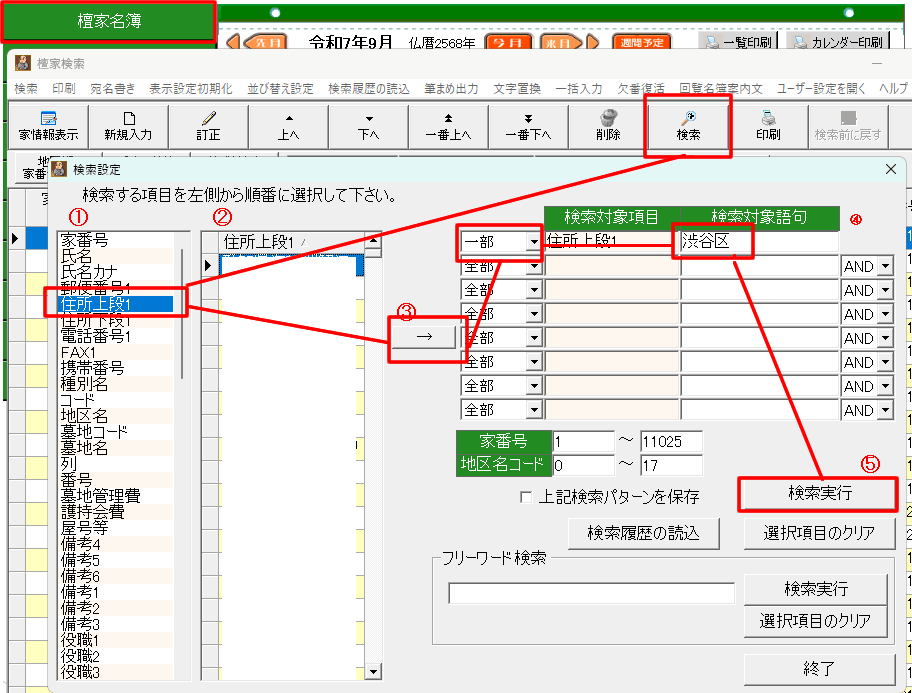Jump to the top with 一番上へ
Image resolution: width=912 pixels, height=693 pixels.
click(448, 126)
